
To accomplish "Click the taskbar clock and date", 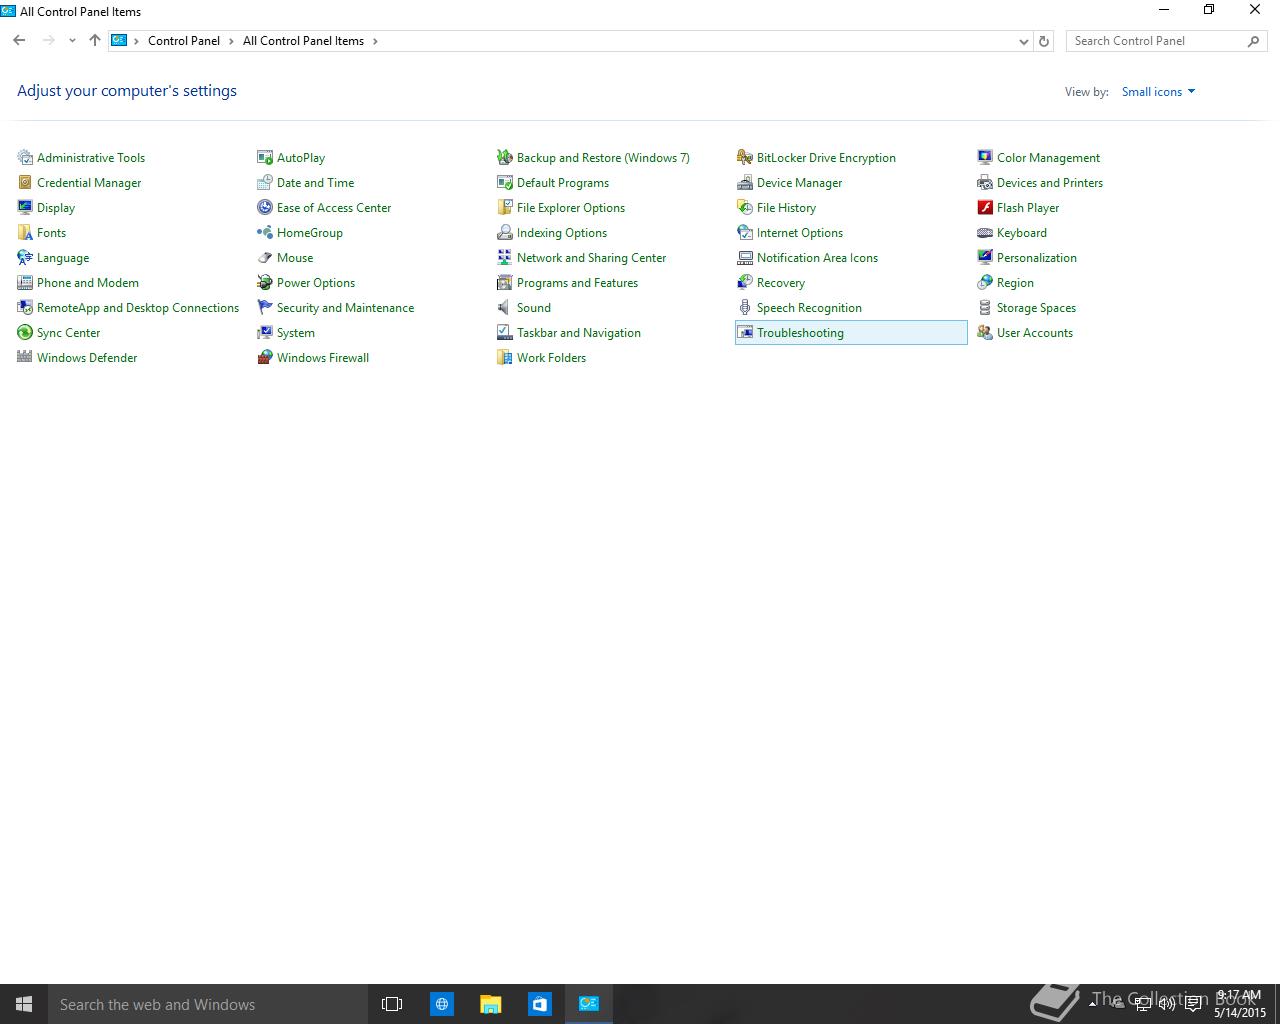I will tap(1240, 1004).
